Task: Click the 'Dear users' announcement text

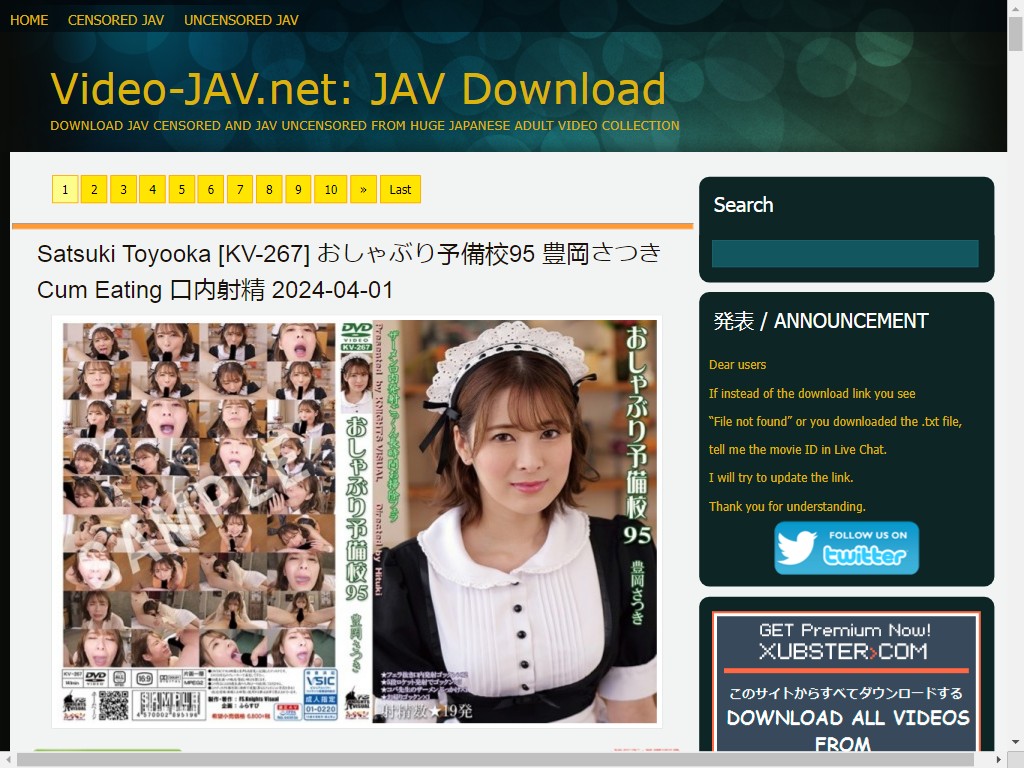Action: tap(737, 365)
